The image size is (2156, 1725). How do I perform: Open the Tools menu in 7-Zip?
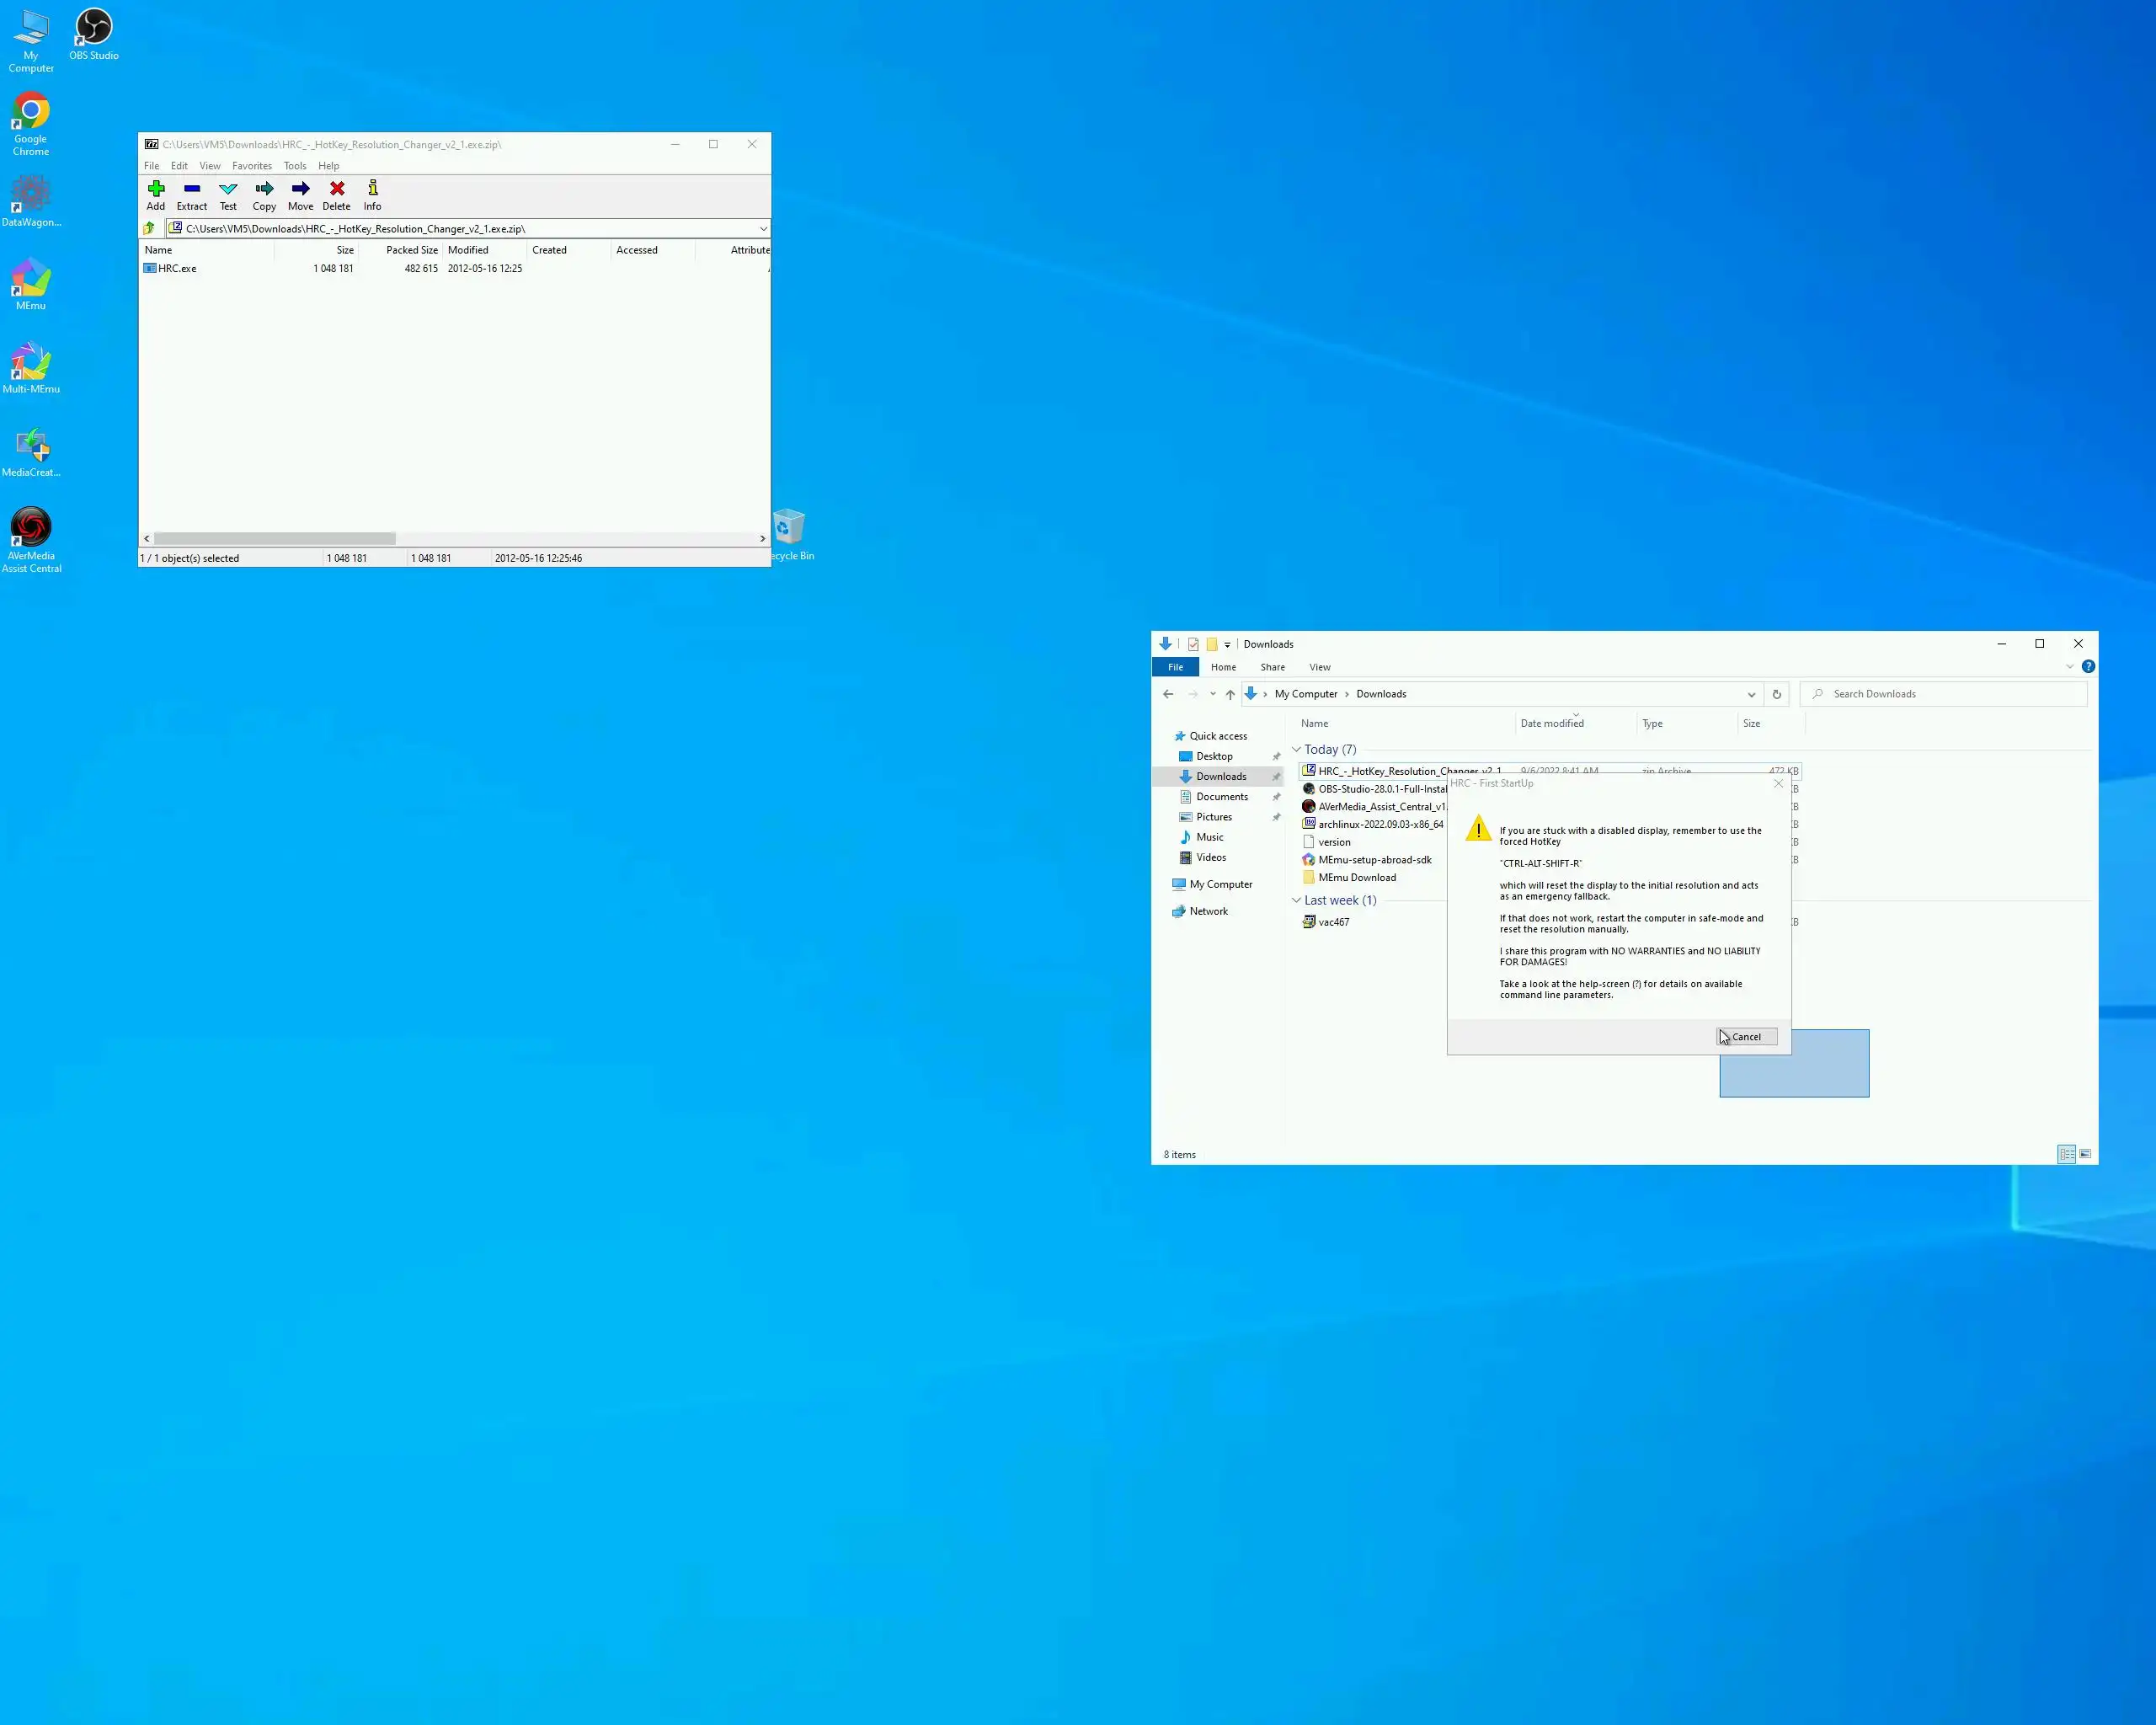pyautogui.click(x=294, y=166)
